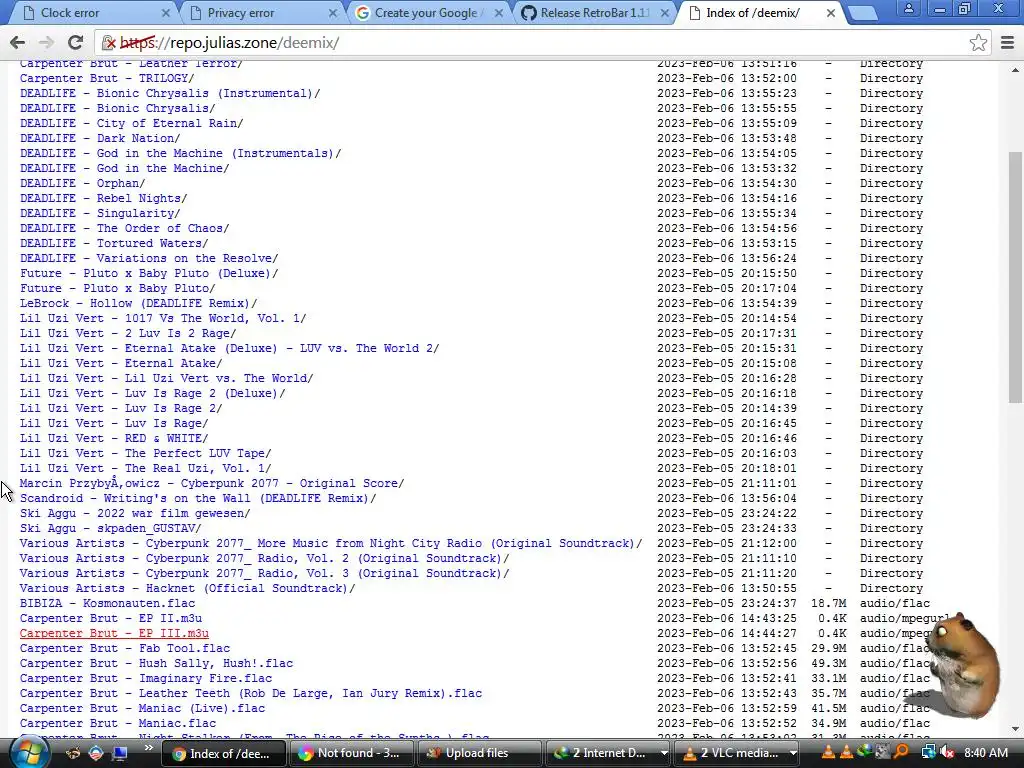Open Lil Uzi Vert - 2 Luv Is 2 Rage
Viewport: 1024px width, 768px height.
[128, 334]
